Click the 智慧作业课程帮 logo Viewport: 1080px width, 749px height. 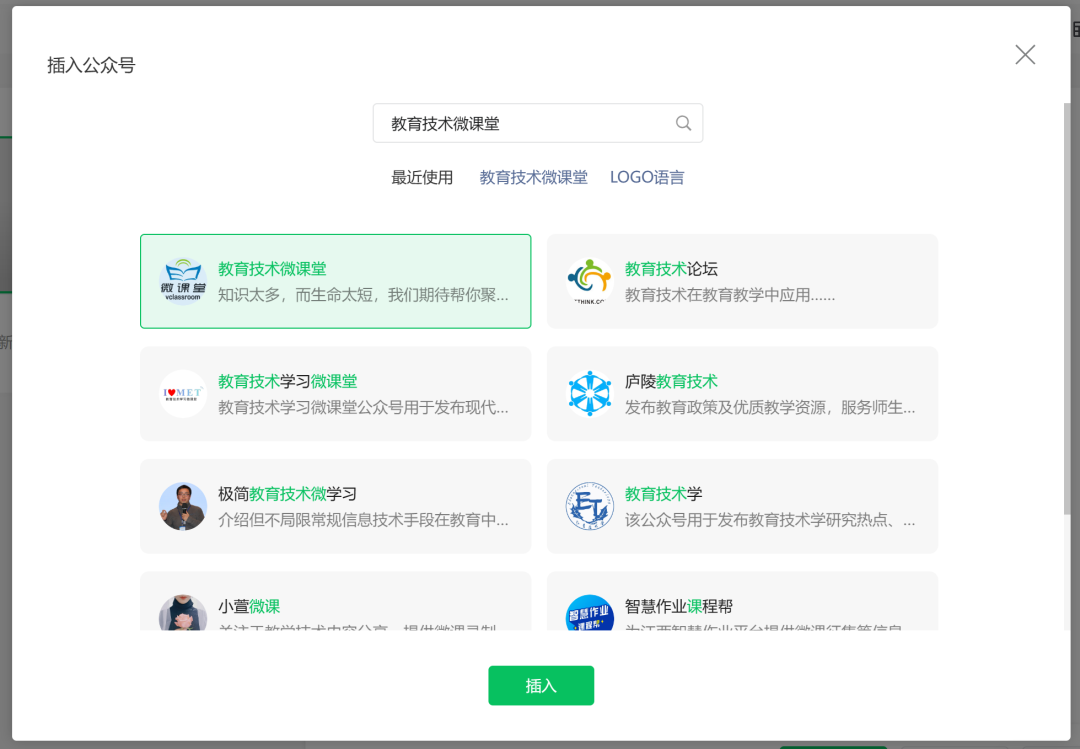(x=589, y=614)
